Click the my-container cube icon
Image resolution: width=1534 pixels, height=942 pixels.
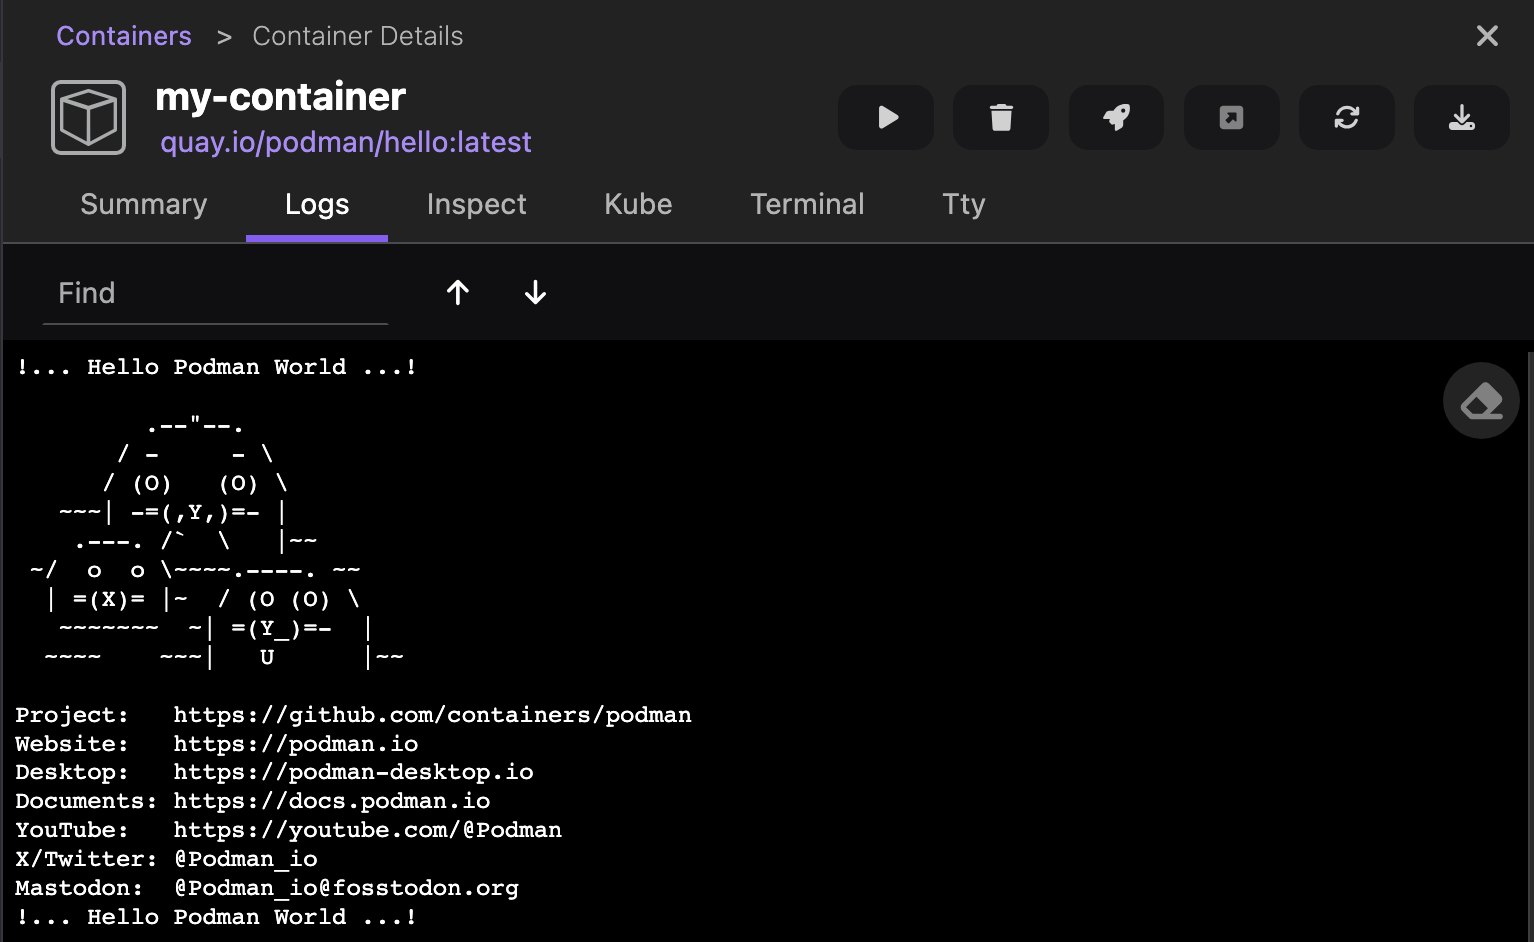click(89, 118)
